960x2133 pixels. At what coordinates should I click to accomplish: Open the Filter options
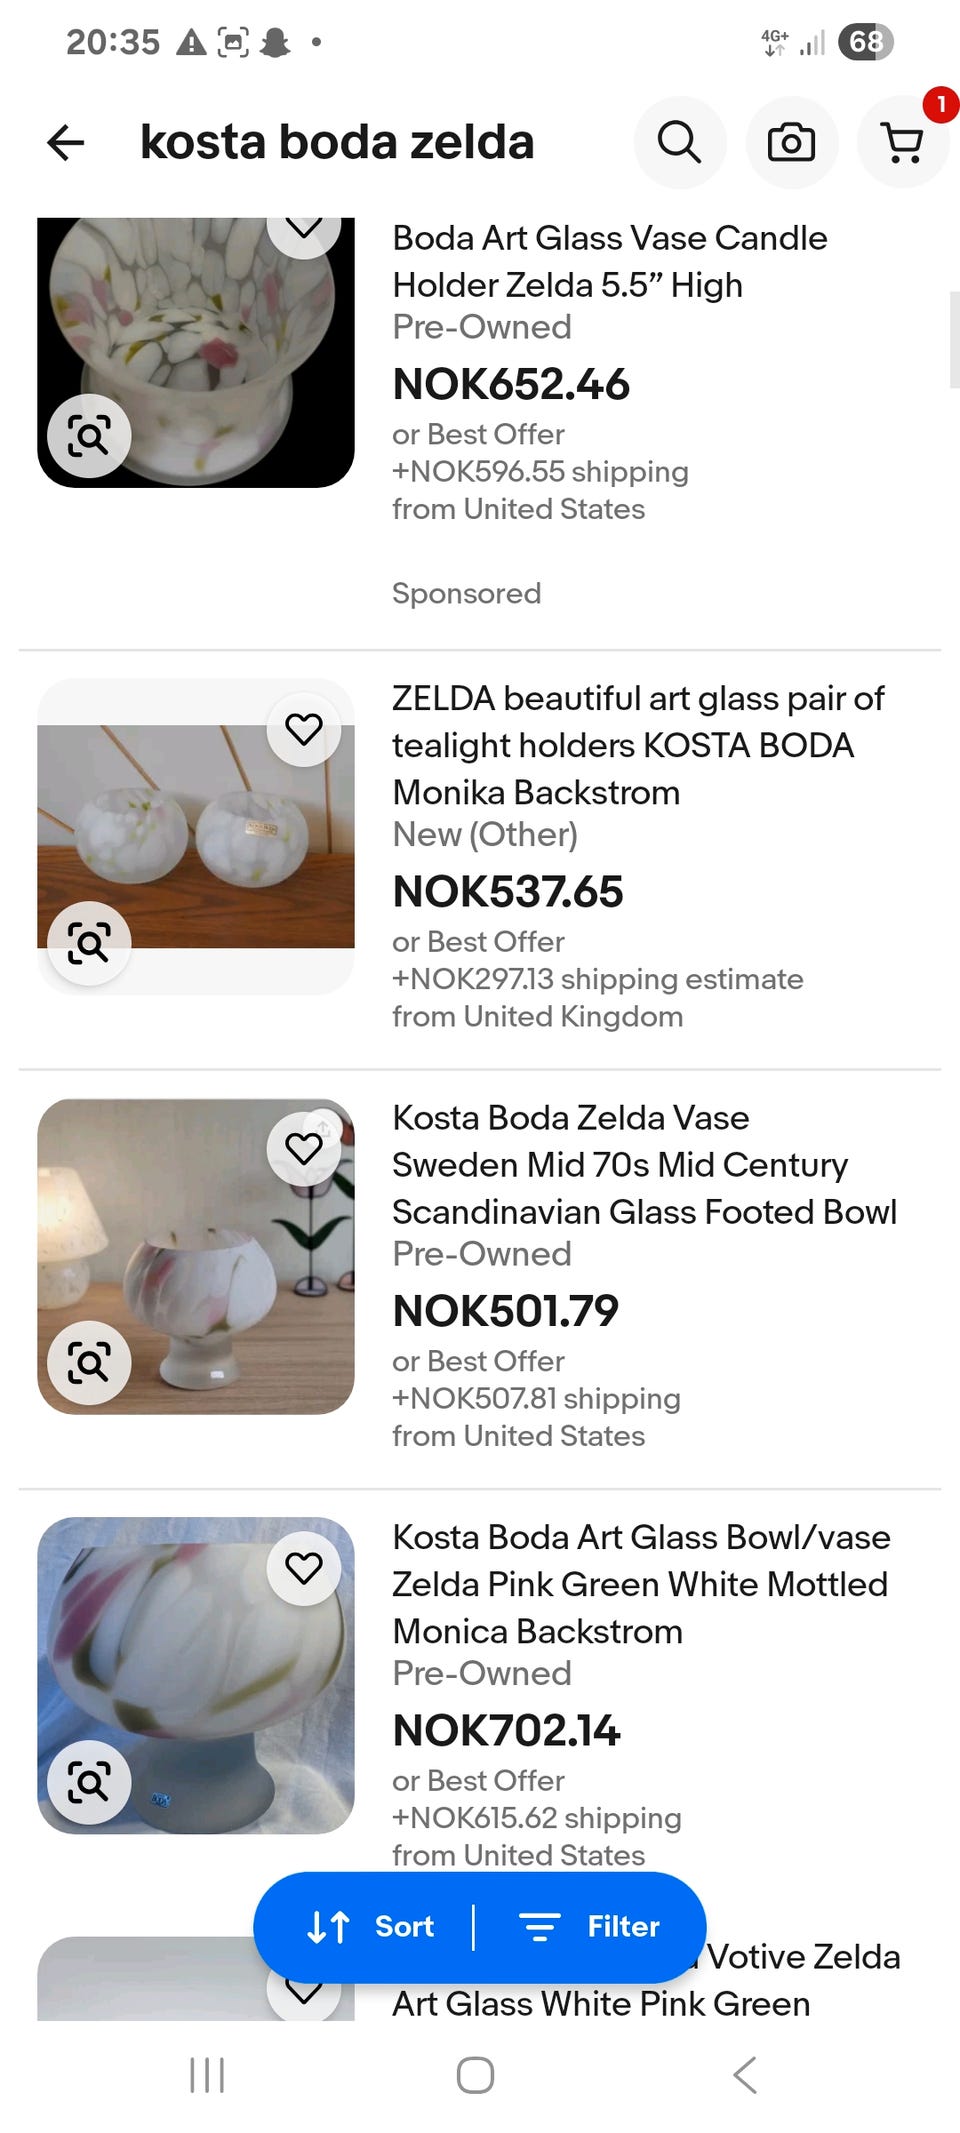point(590,1926)
